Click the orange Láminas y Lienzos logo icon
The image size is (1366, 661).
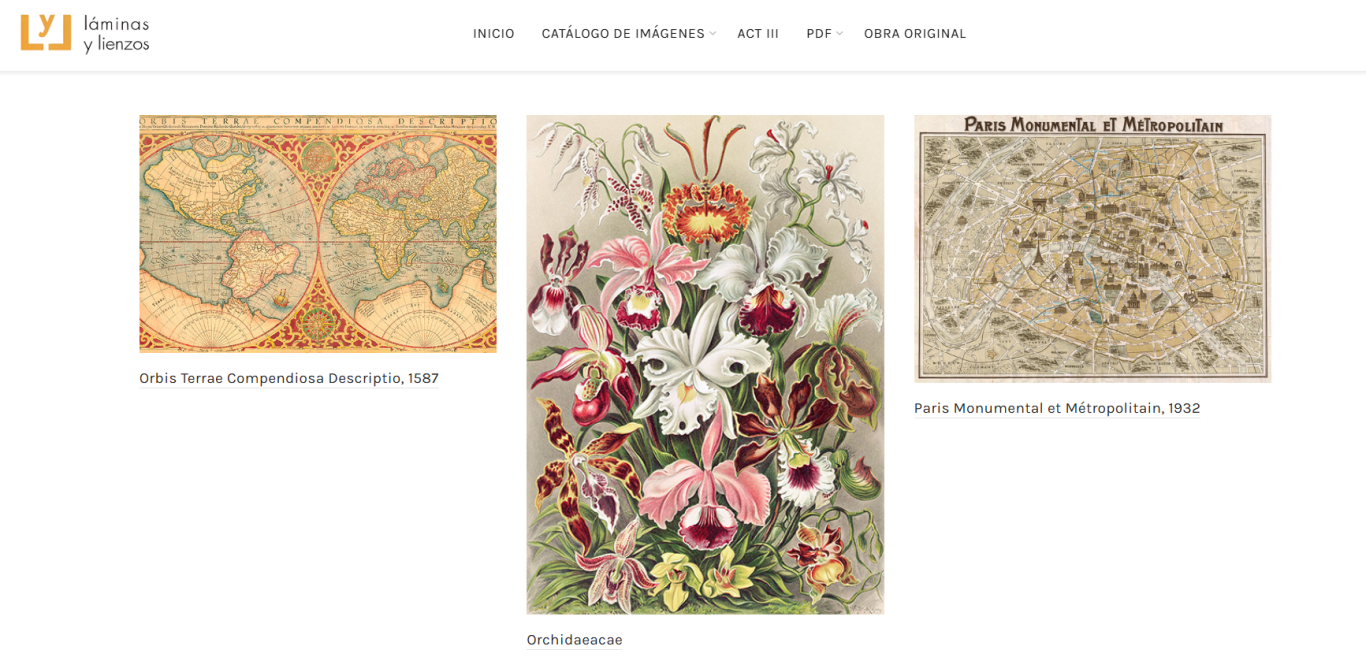[46, 33]
